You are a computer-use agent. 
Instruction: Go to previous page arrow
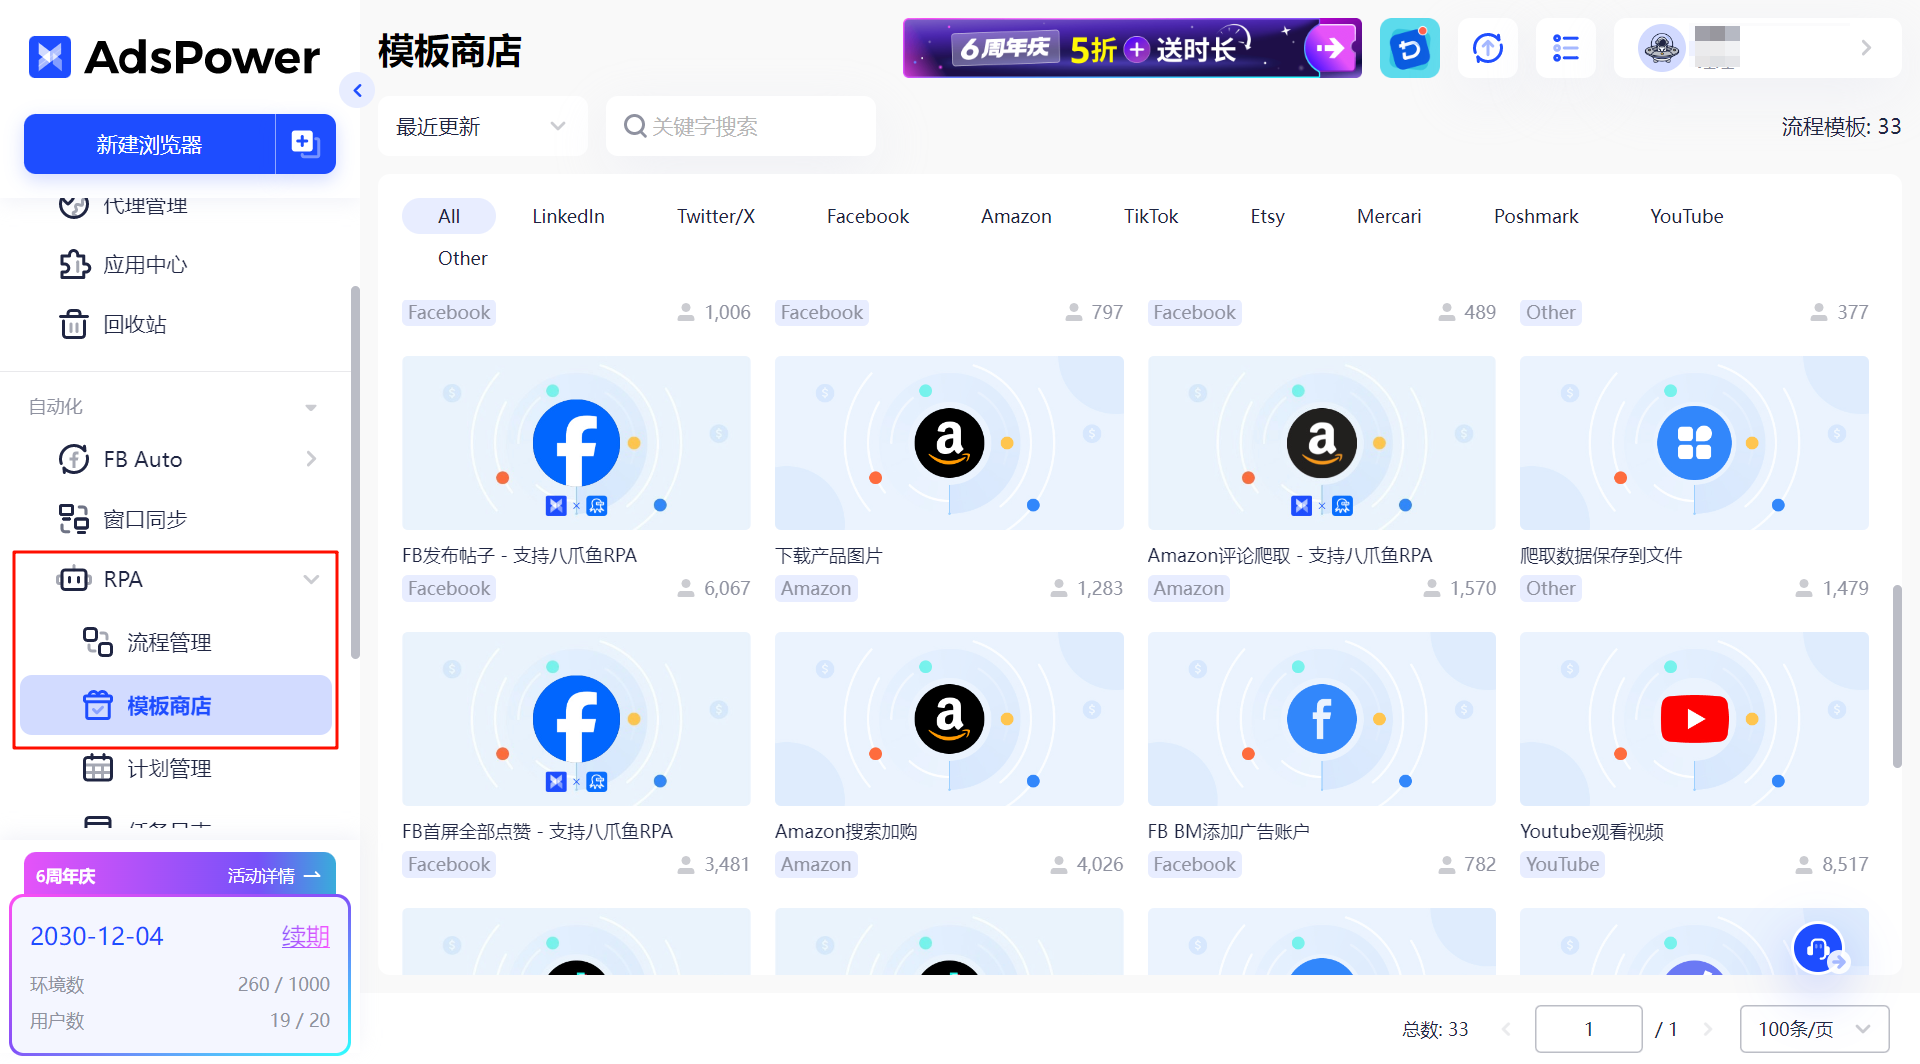coord(1506,1029)
